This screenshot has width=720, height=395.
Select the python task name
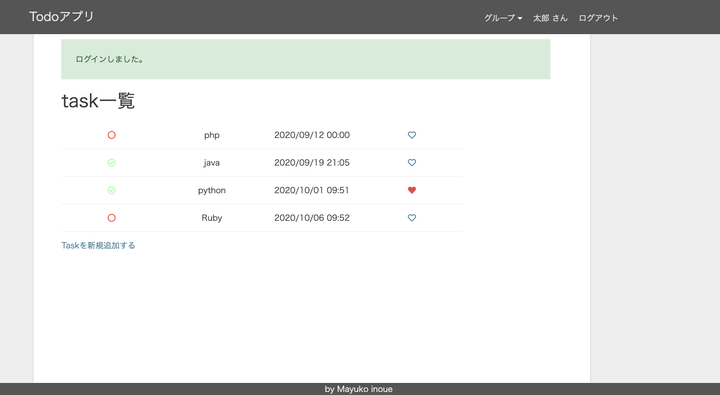[x=212, y=190]
